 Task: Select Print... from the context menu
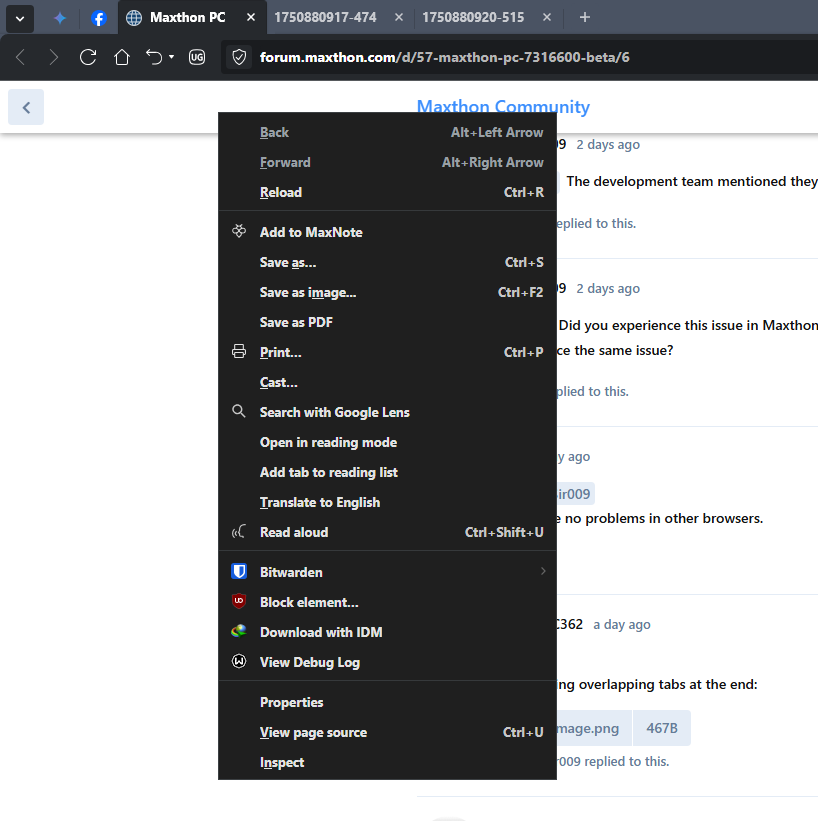coord(388,352)
